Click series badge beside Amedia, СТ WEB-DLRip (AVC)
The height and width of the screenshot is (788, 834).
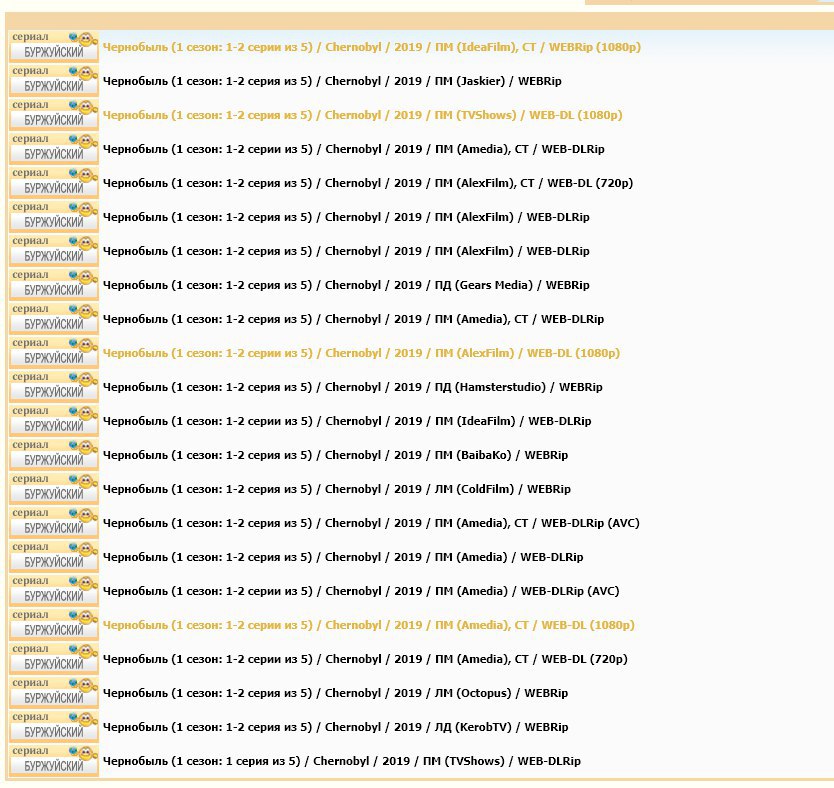click(54, 523)
